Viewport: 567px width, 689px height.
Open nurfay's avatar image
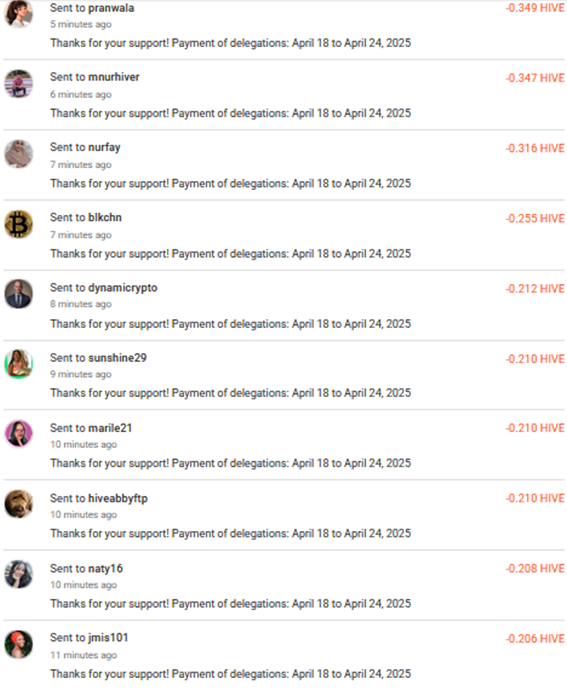18,154
